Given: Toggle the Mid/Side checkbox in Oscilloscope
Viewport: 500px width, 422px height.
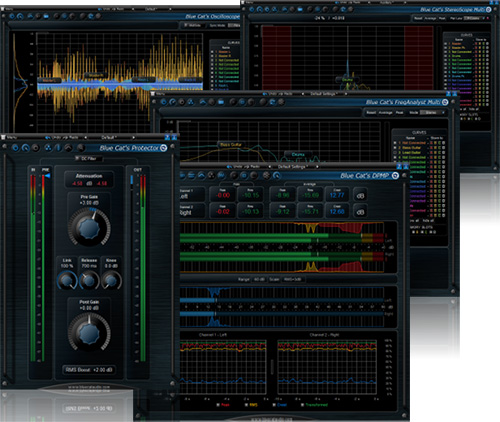Looking at the screenshot, I should coord(186,25).
